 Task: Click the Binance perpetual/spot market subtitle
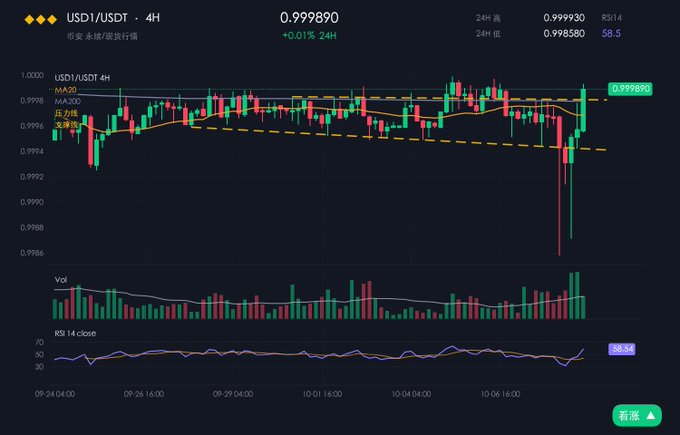click(102, 36)
